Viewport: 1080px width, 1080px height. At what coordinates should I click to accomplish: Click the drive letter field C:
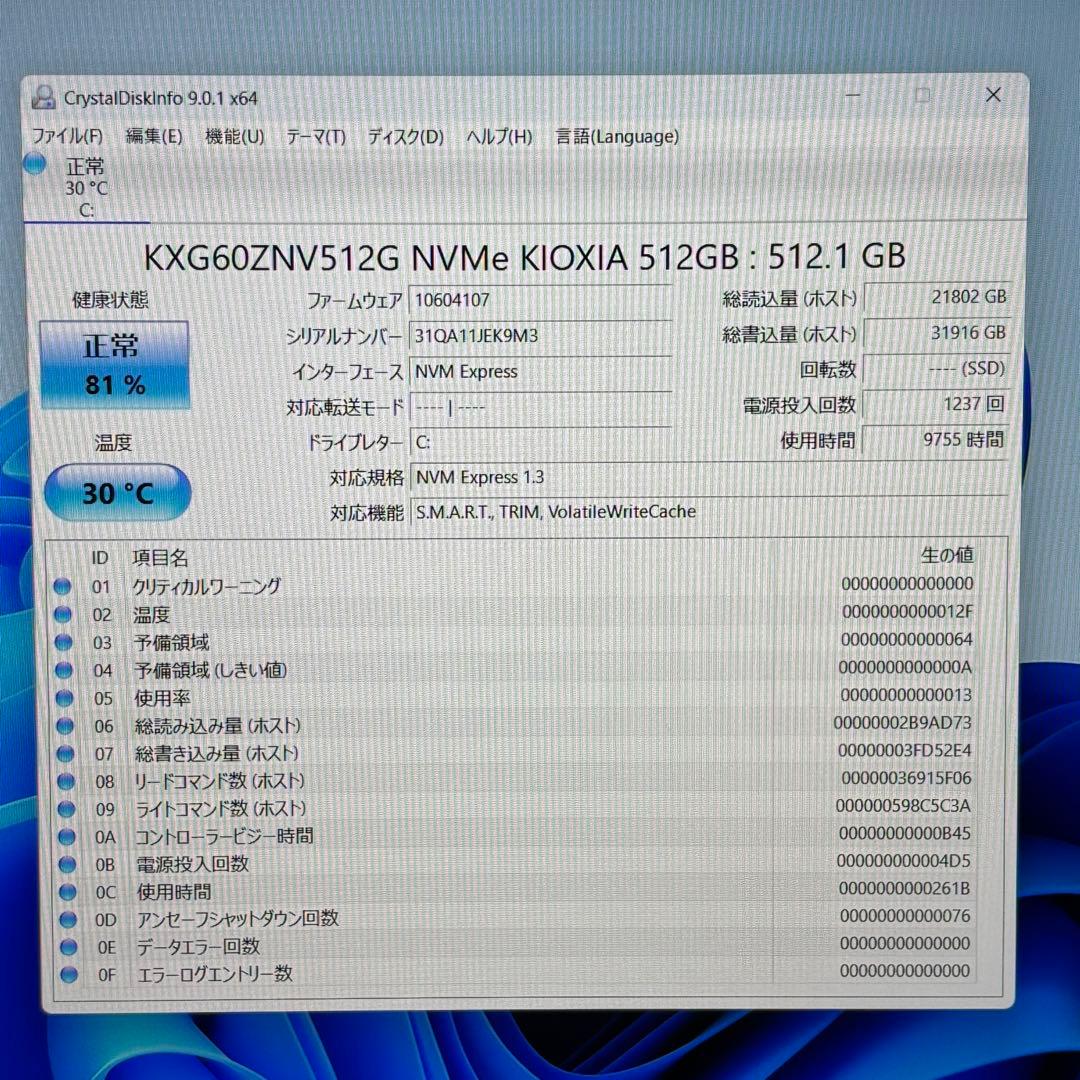point(541,442)
